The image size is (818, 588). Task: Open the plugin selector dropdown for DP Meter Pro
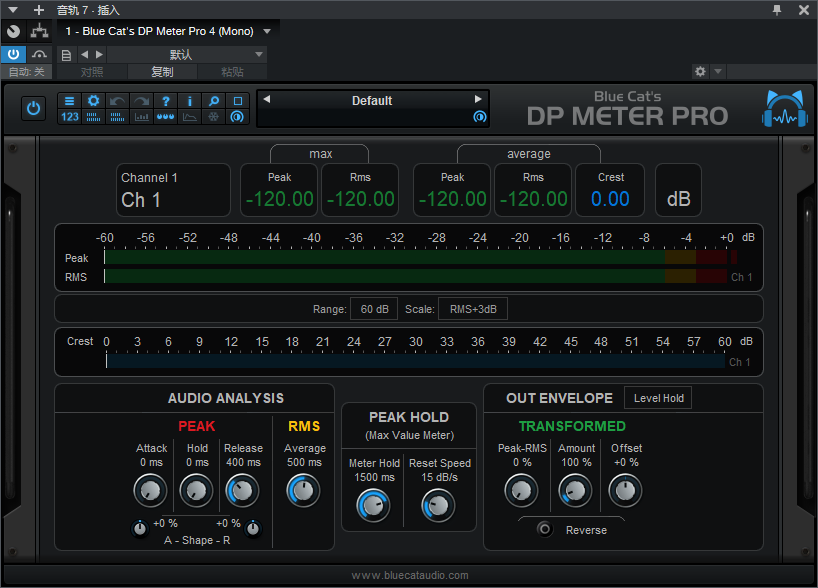tap(267, 31)
